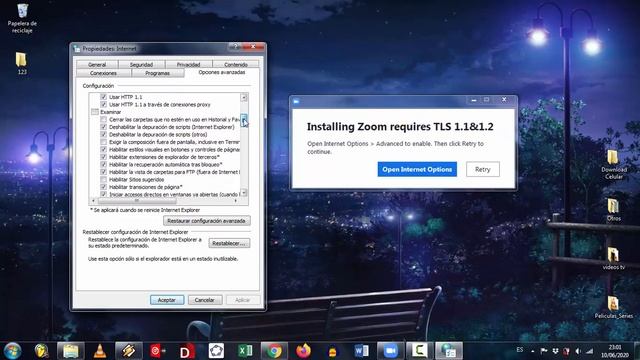The image size is (640, 360).
Task: Open Camtasia from the taskbar
Action: (419, 351)
